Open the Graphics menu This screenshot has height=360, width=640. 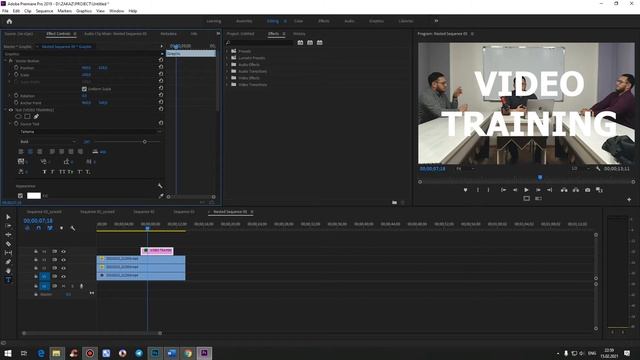click(84, 11)
